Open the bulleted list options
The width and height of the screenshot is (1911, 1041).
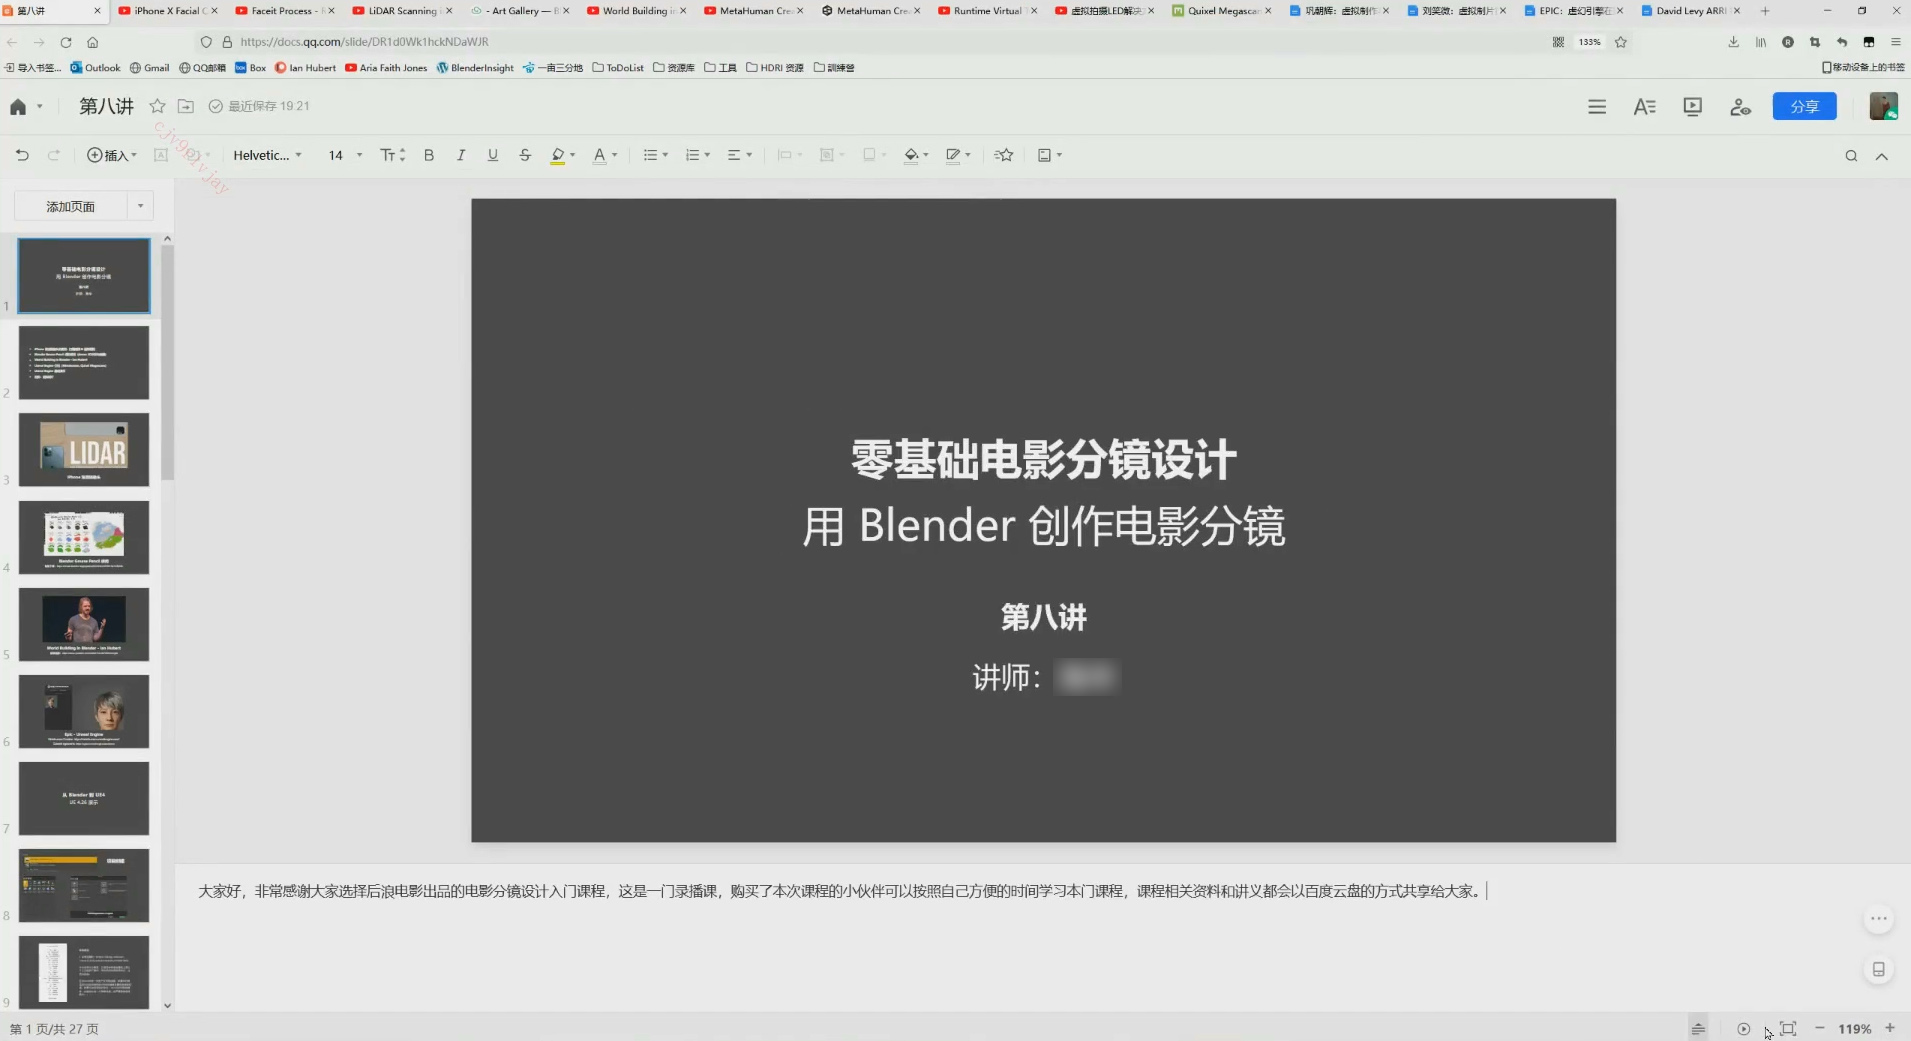655,155
